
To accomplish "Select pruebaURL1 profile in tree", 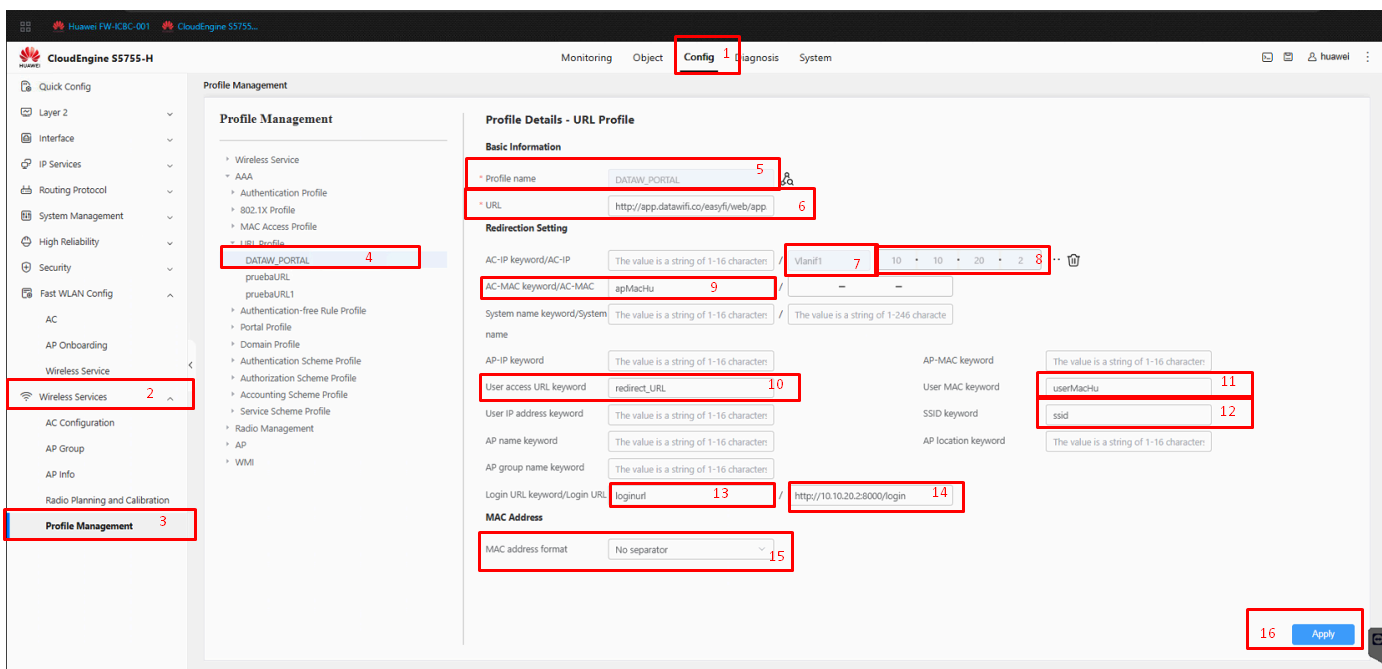I will [x=270, y=294].
